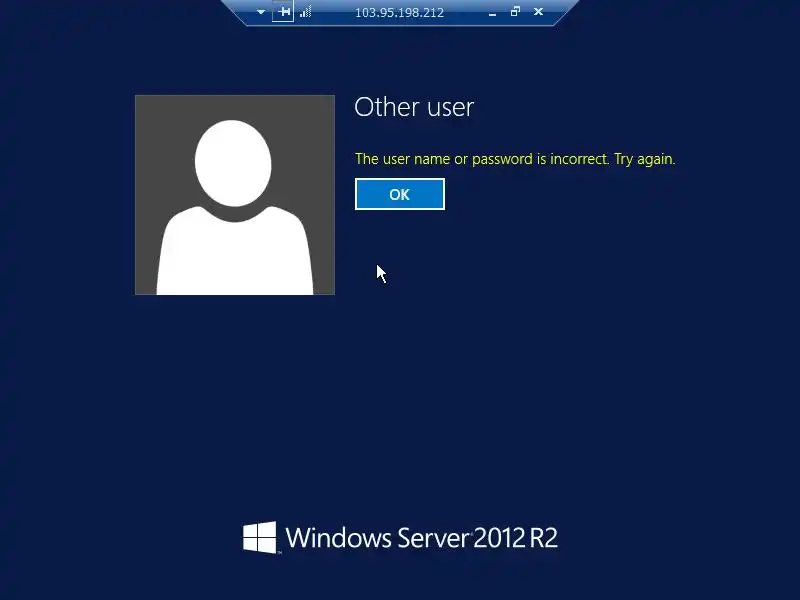Show connection quality signal bars info
This screenshot has height=600, width=800.
pos(306,12)
